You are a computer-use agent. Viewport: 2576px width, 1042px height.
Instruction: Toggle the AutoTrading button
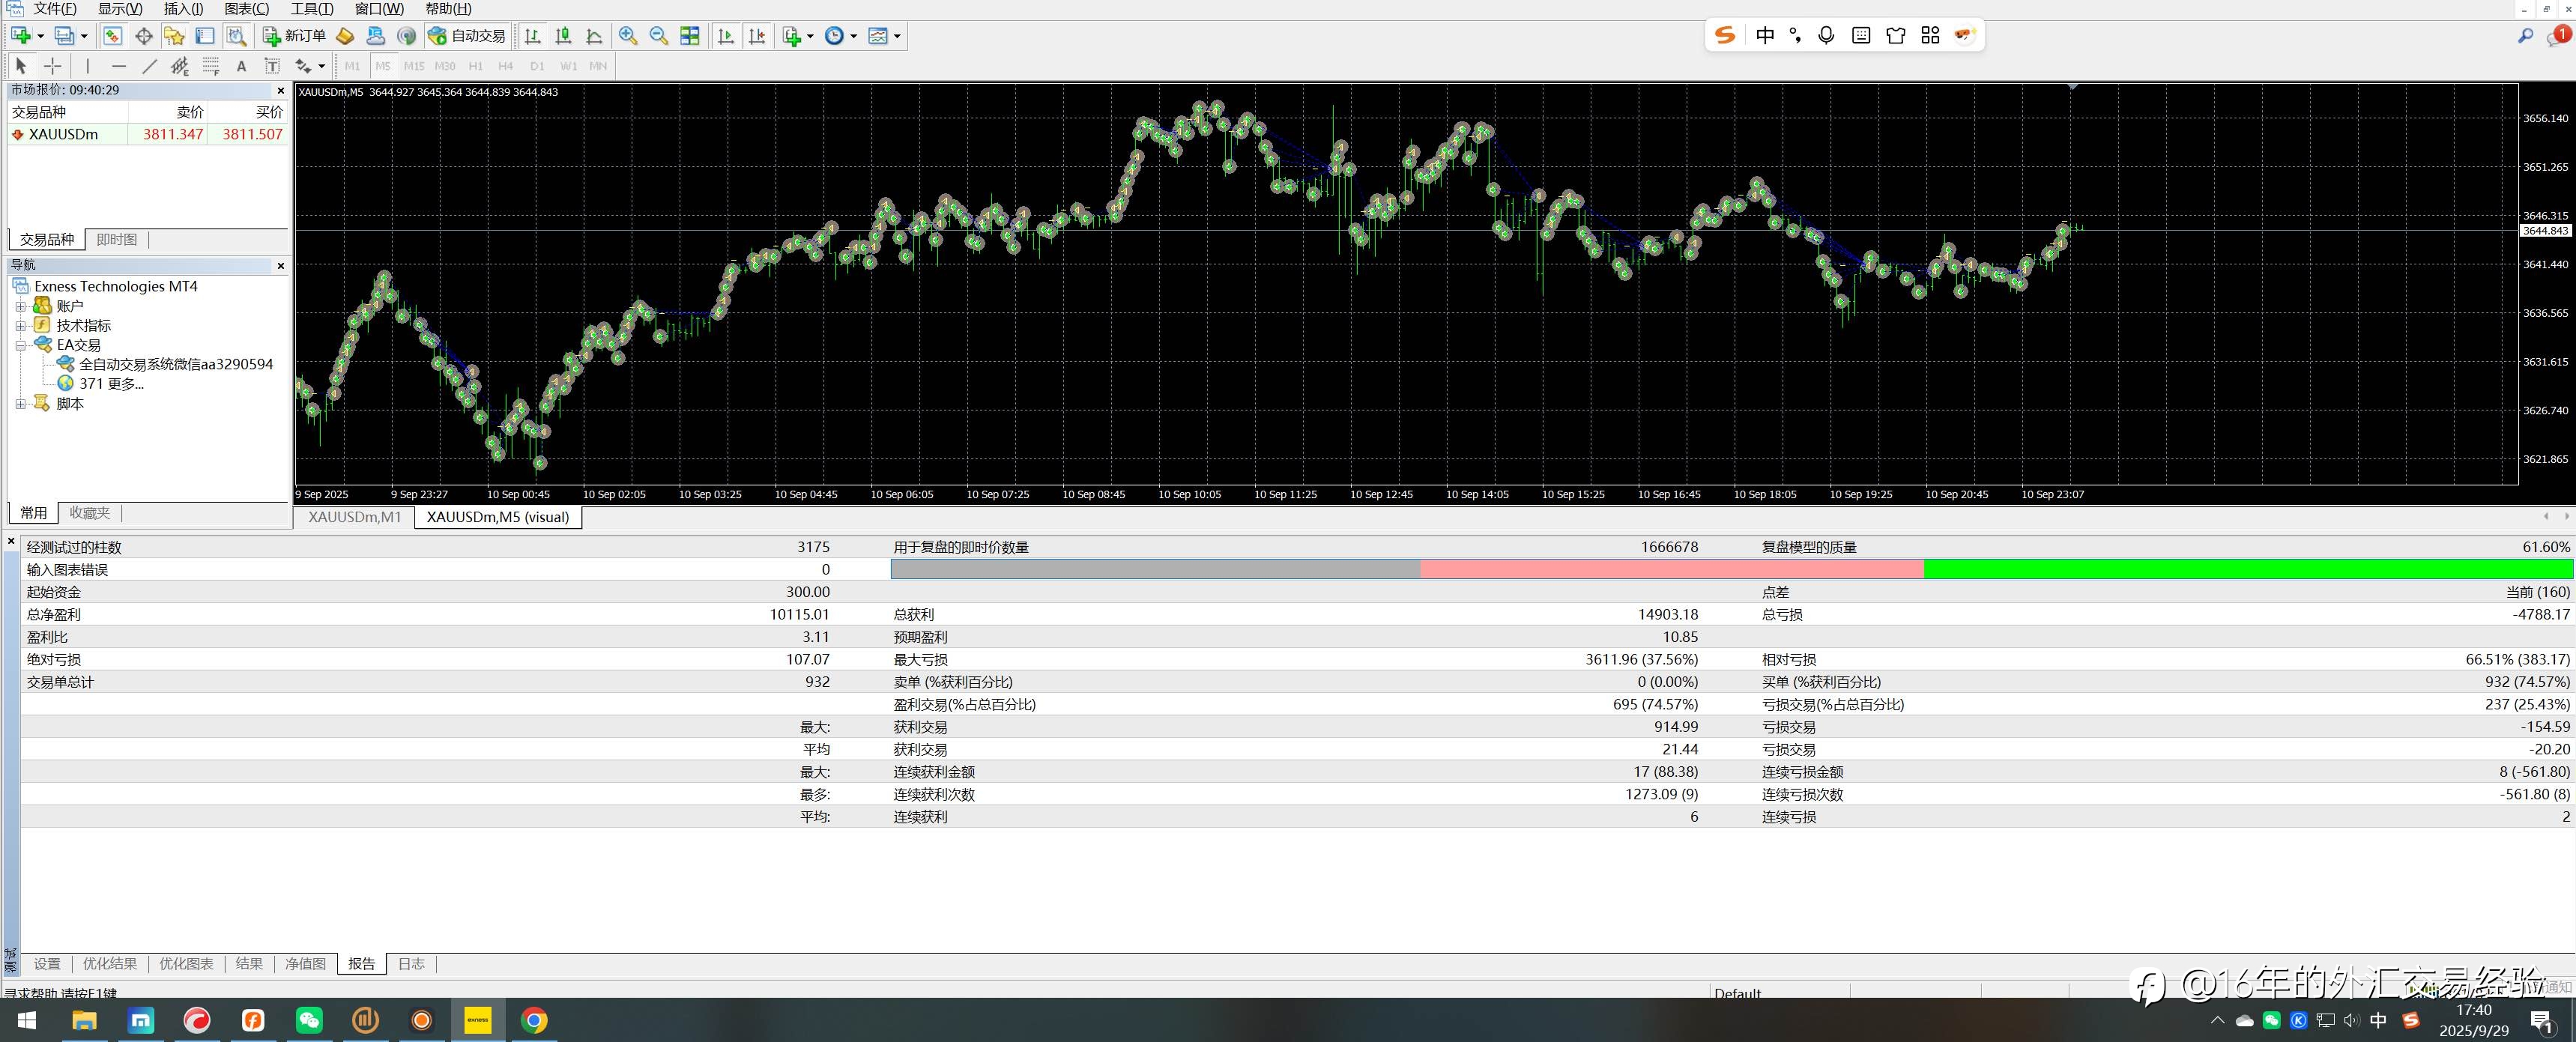[x=467, y=36]
